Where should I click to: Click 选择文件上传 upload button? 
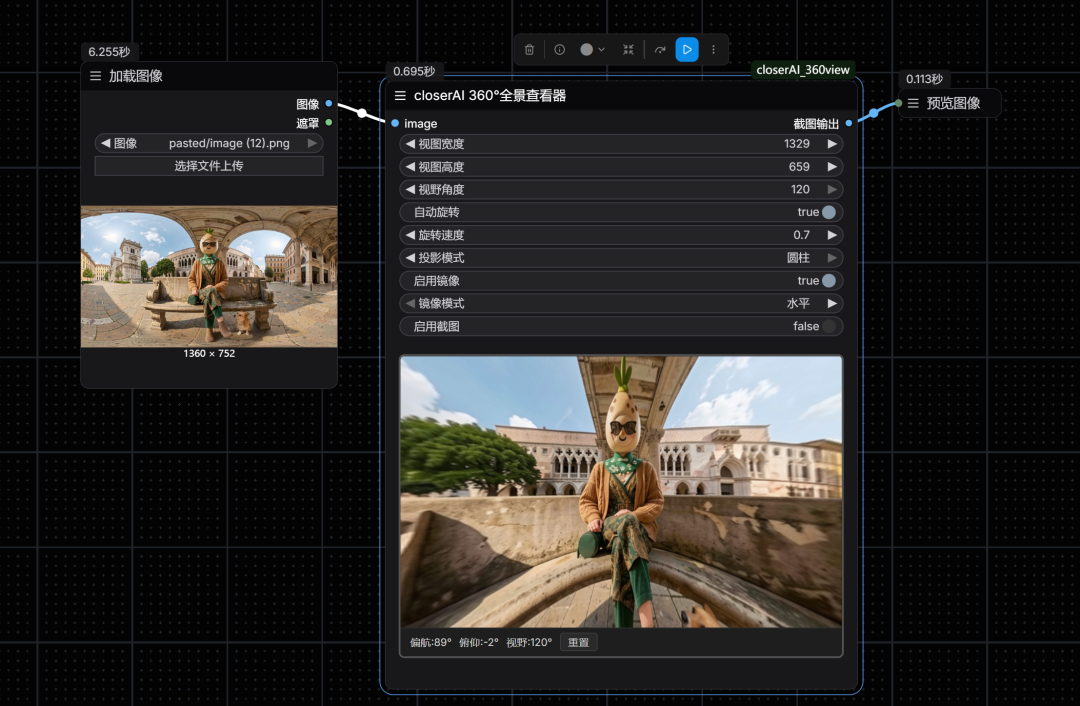click(209, 166)
